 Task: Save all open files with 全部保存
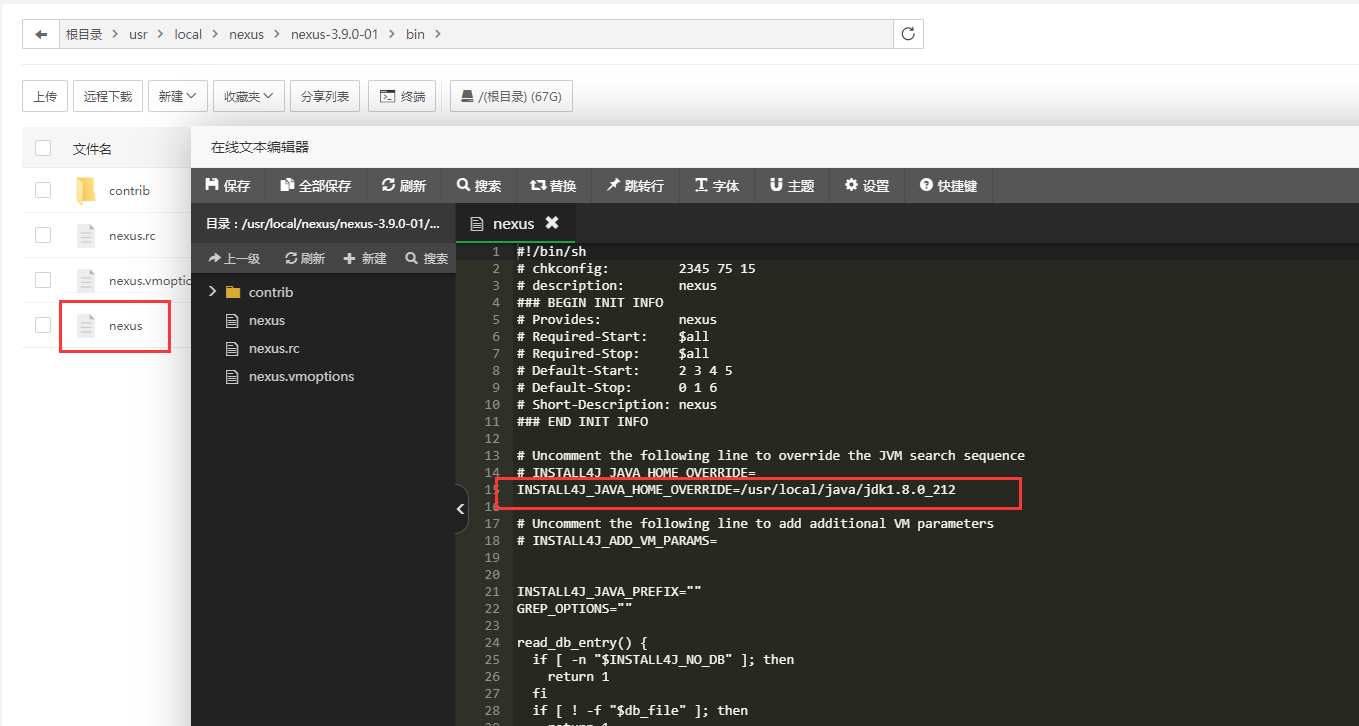point(315,185)
